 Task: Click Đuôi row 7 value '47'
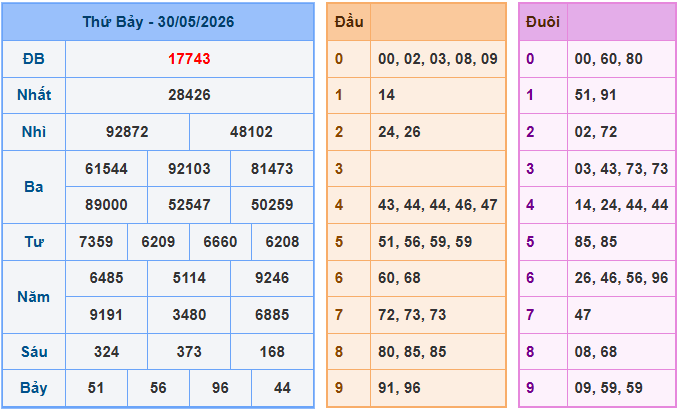583,315
